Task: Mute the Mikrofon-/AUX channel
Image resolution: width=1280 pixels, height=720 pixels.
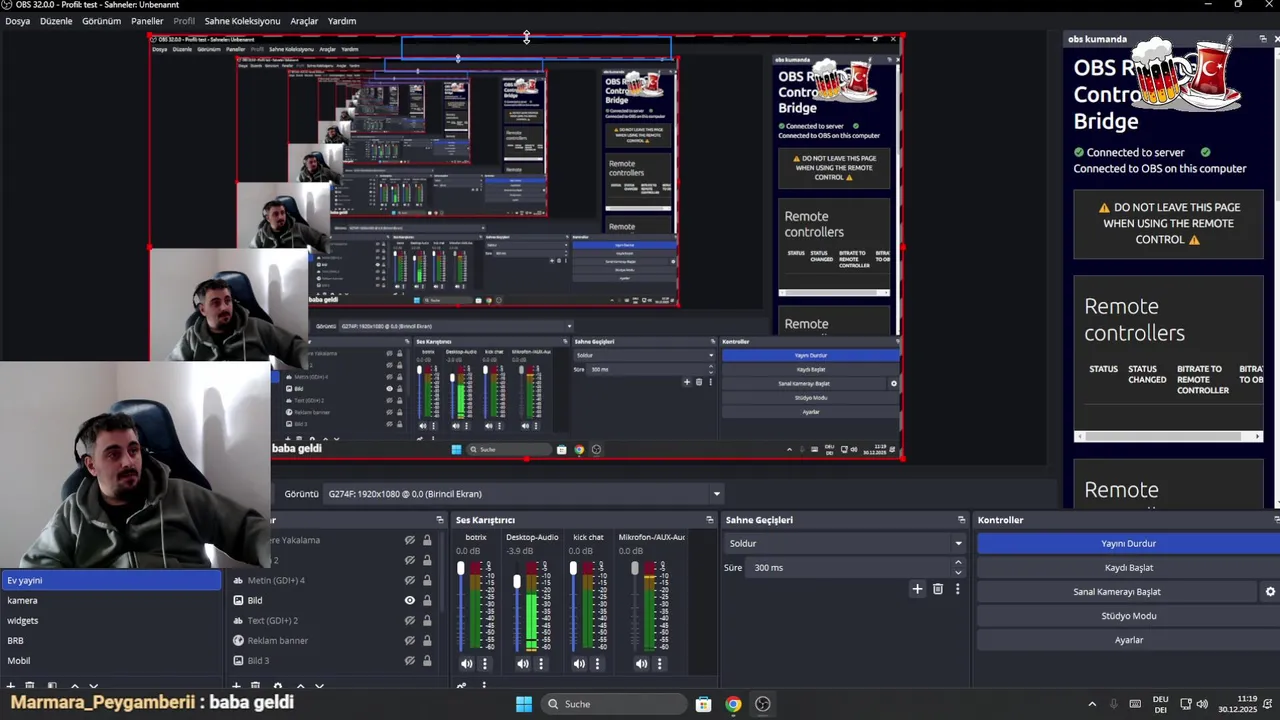Action: 641,664
